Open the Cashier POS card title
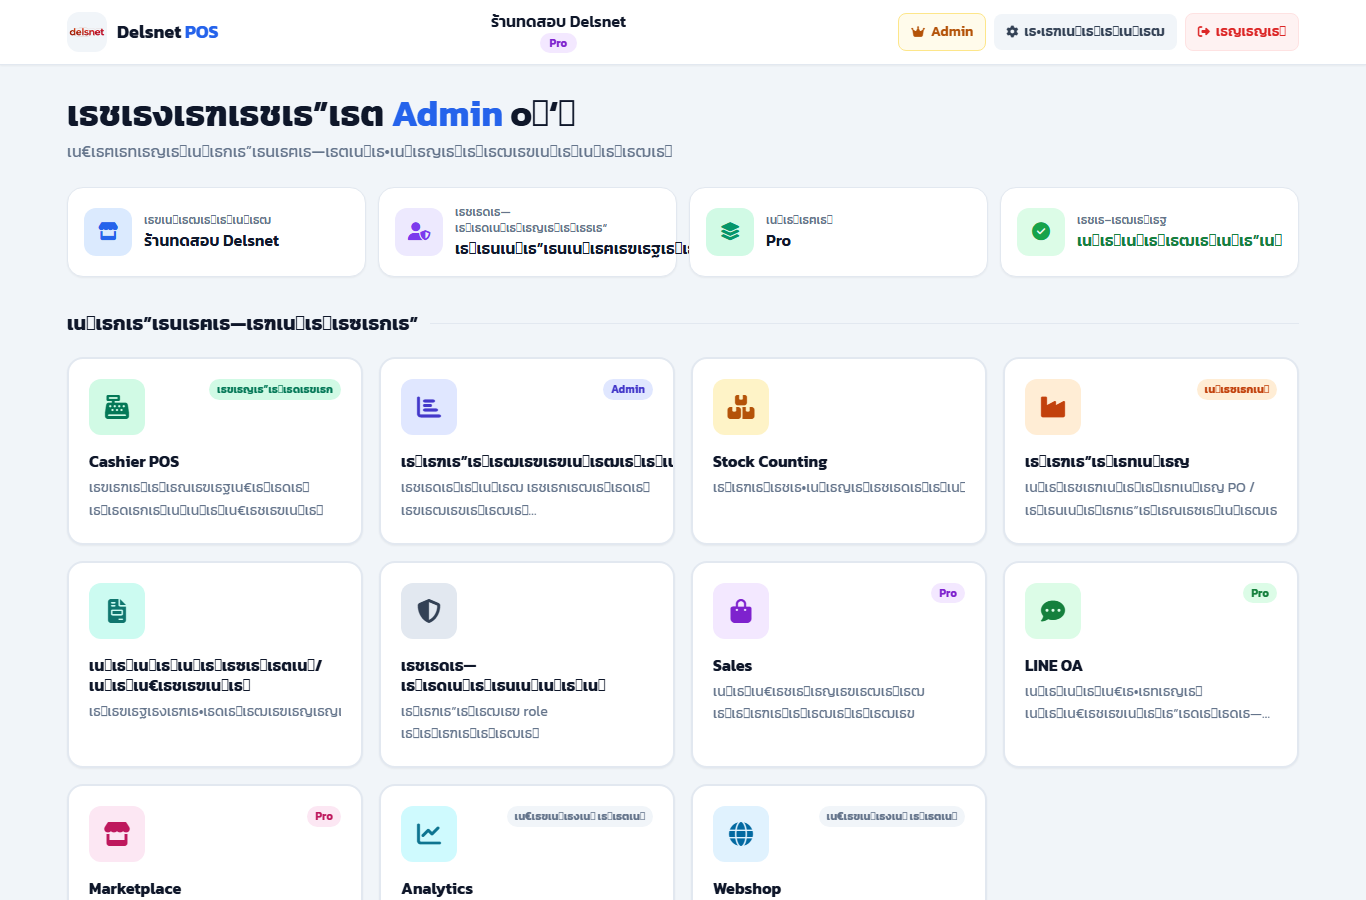The height and width of the screenshot is (900, 1366). click(134, 462)
